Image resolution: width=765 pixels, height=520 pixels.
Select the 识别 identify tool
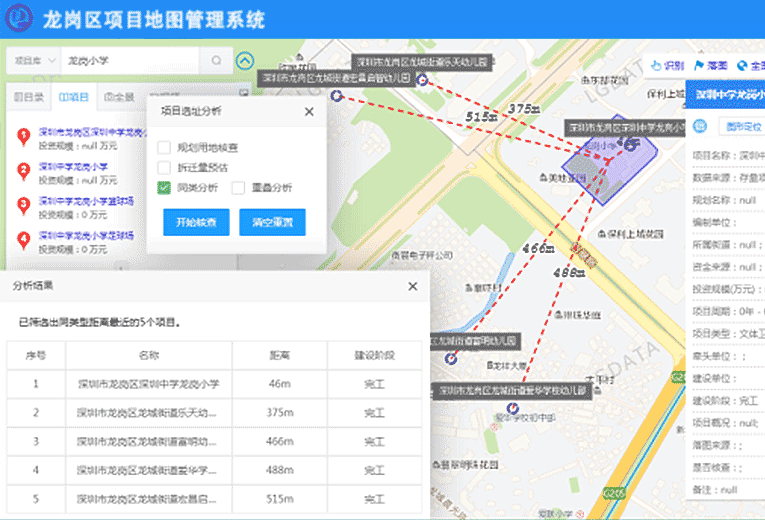(667, 66)
